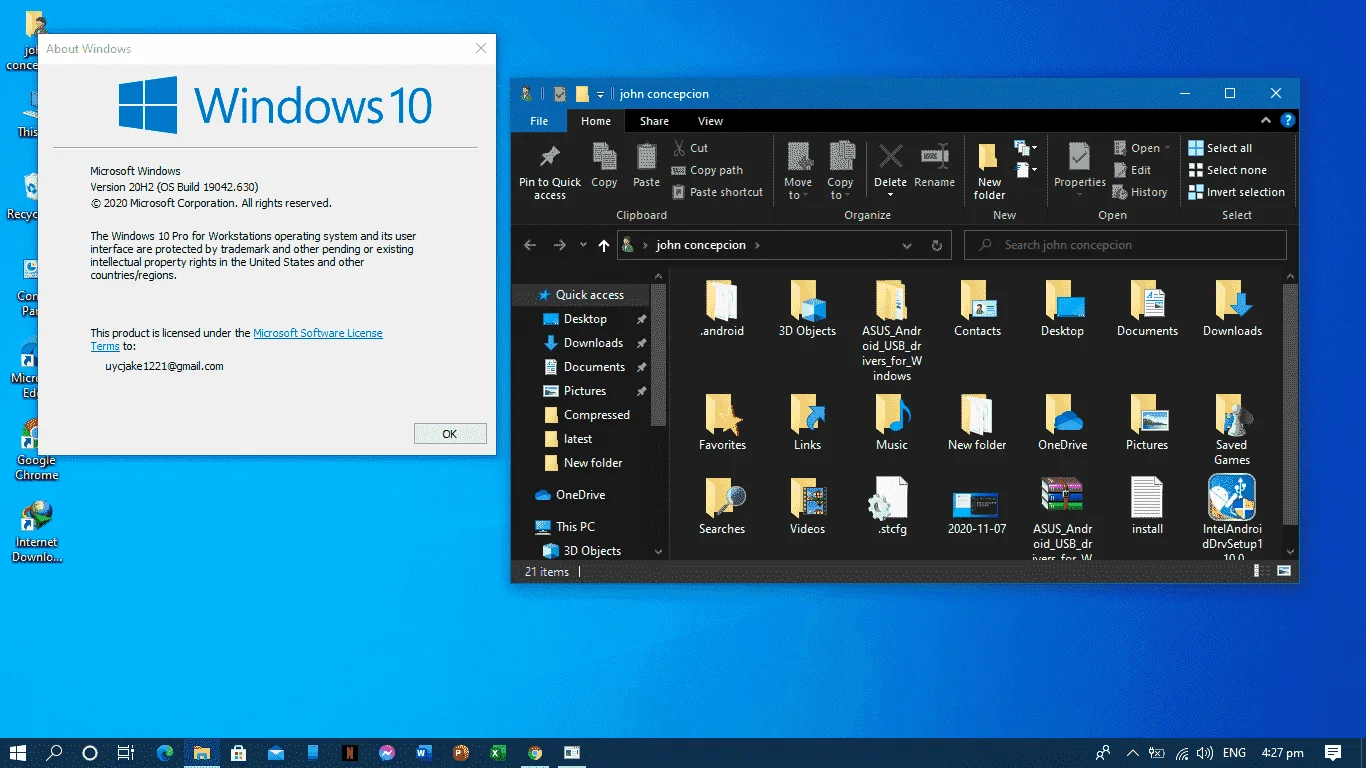Image resolution: width=1366 pixels, height=768 pixels.
Task: Open Quick access in the navigation pane
Action: (x=589, y=295)
